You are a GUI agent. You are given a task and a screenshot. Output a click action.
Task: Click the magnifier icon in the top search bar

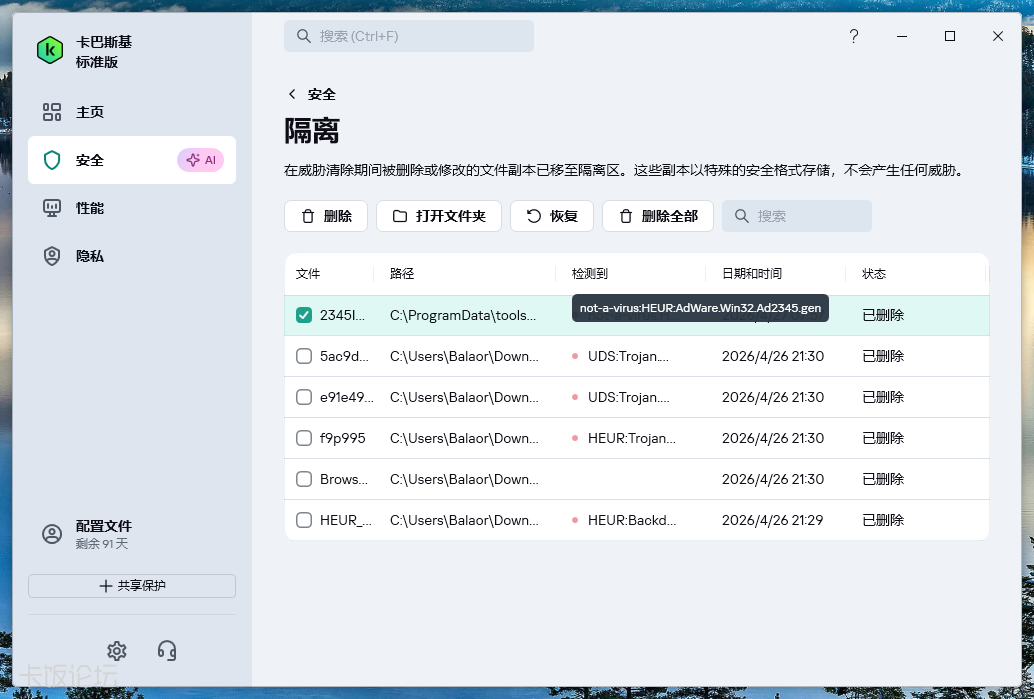[x=303, y=36]
